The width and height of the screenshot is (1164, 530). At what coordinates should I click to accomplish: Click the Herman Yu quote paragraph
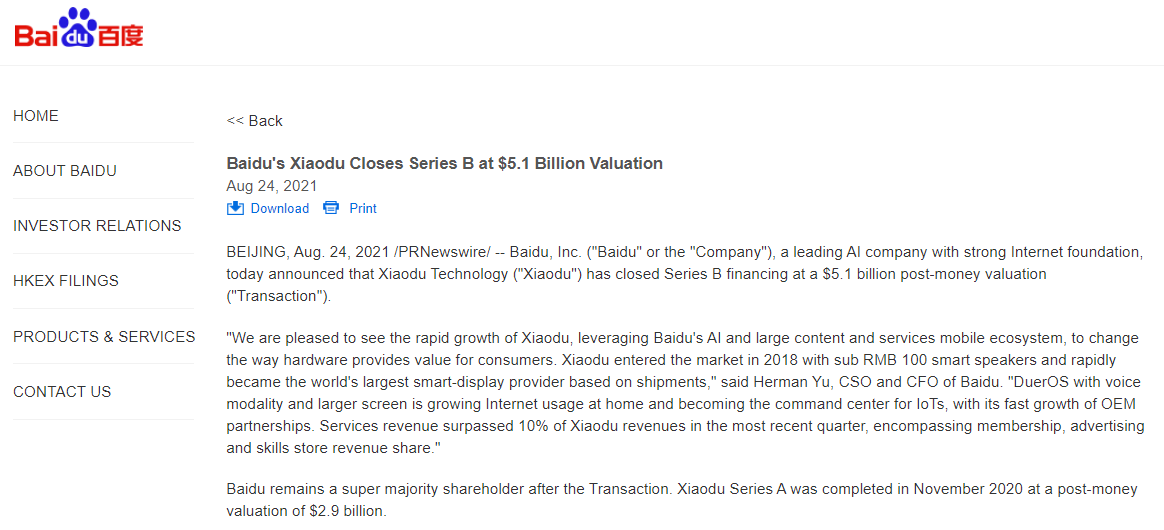click(x=684, y=393)
